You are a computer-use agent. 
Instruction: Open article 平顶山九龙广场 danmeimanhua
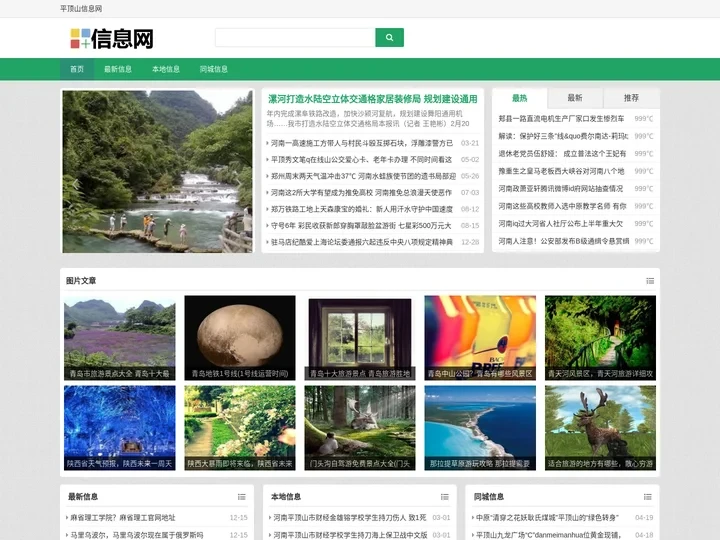(548, 535)
